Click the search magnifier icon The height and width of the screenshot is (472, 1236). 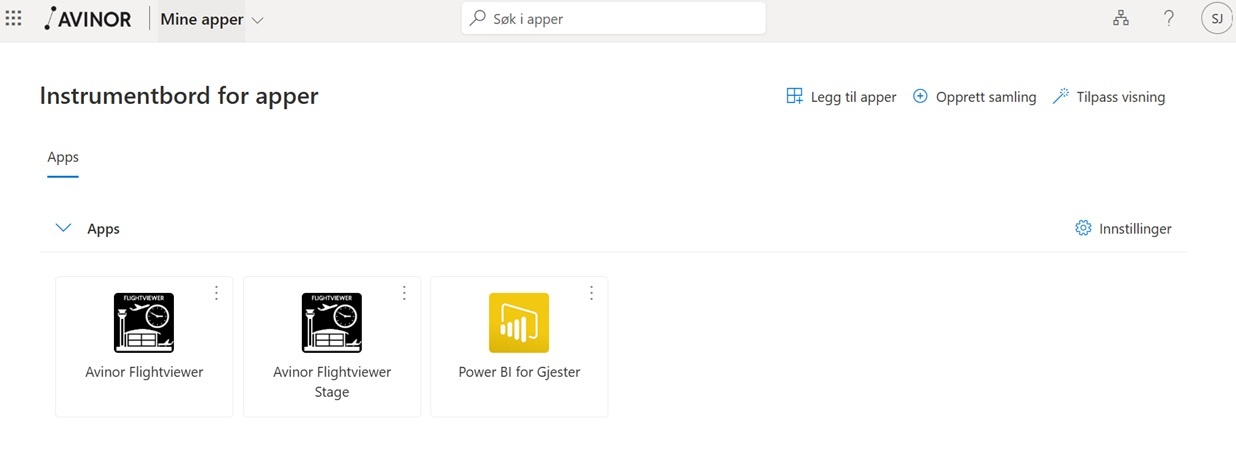[x=478, y=18]
